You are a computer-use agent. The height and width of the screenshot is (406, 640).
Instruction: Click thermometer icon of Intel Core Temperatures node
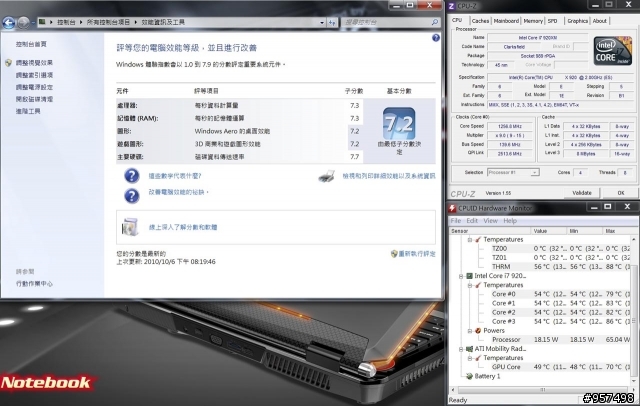click(x=478, y=285)
